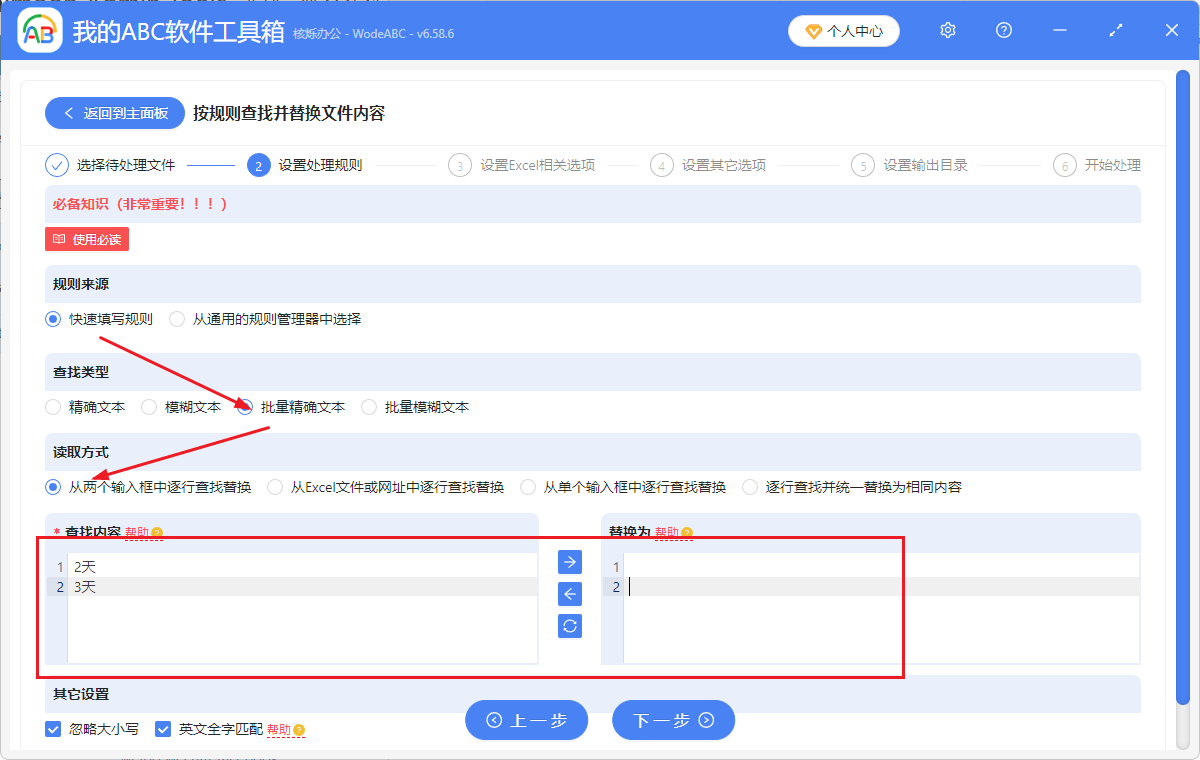Viewport: 1200px width, 760px height.
Task: Click the right arrow transfer icon
Action: coord(569,562)
